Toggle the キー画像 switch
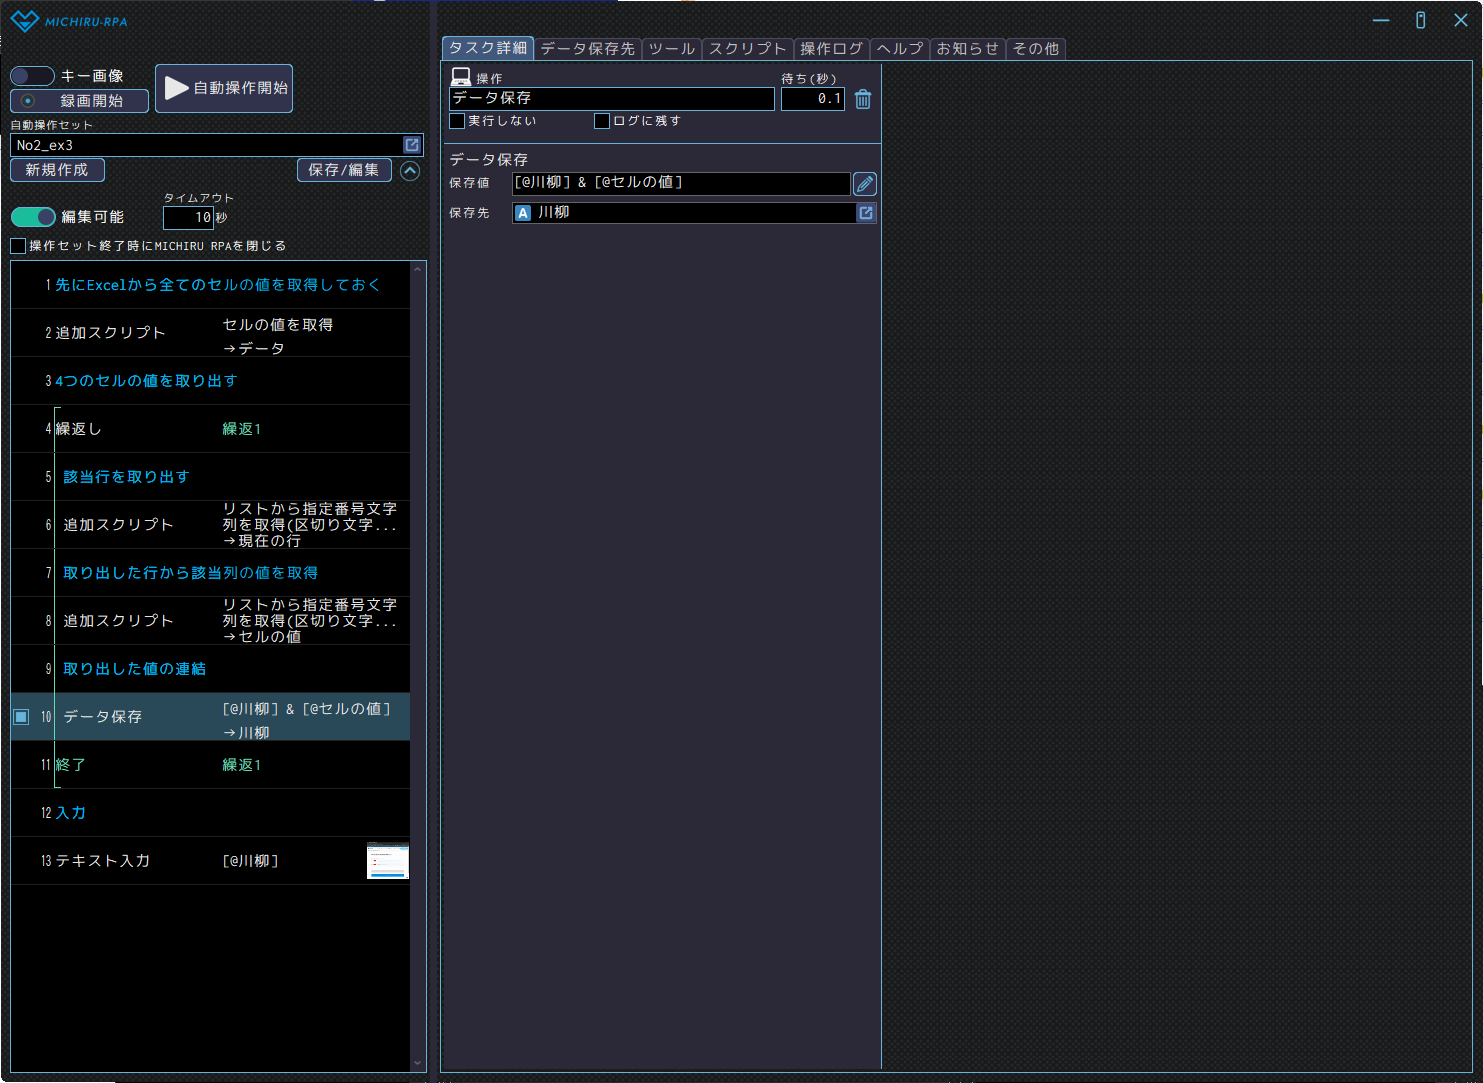The width and height of the screenshot is (1483, 1083). [x=32, y=76]
